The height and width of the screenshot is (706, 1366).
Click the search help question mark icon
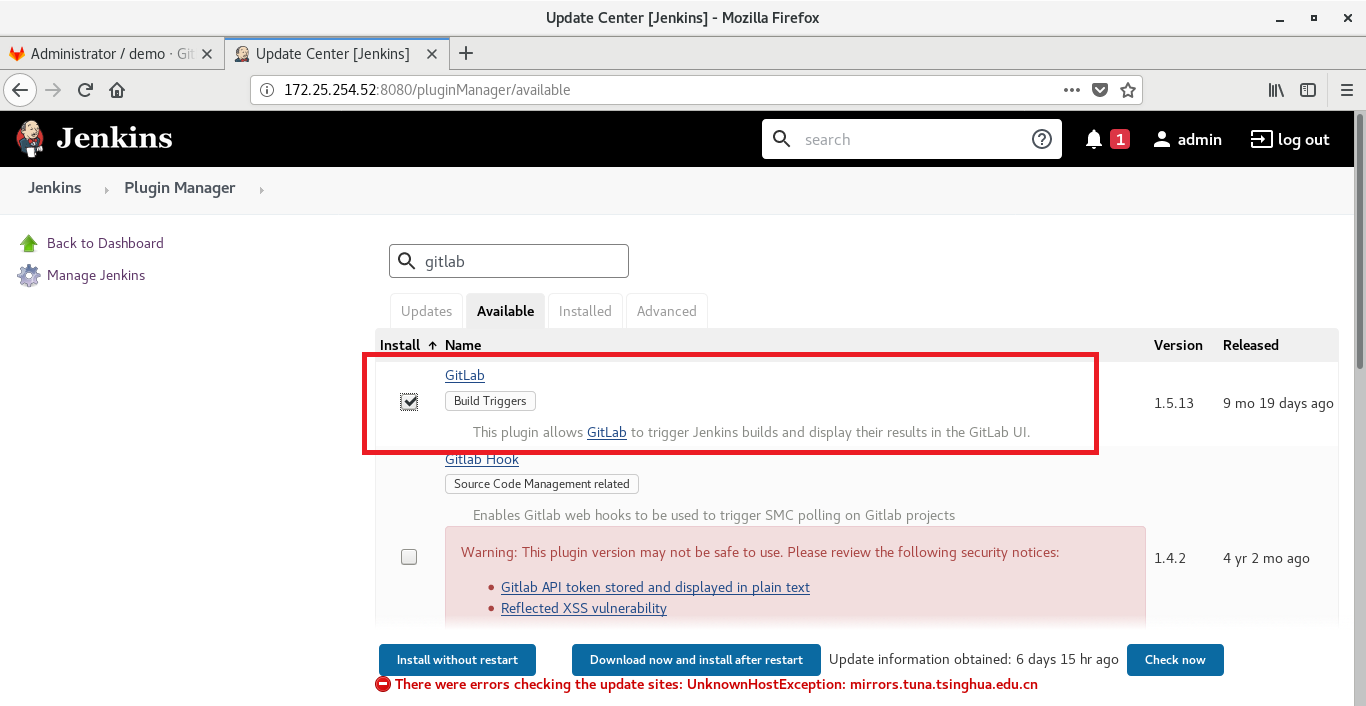click(1042, 139)
